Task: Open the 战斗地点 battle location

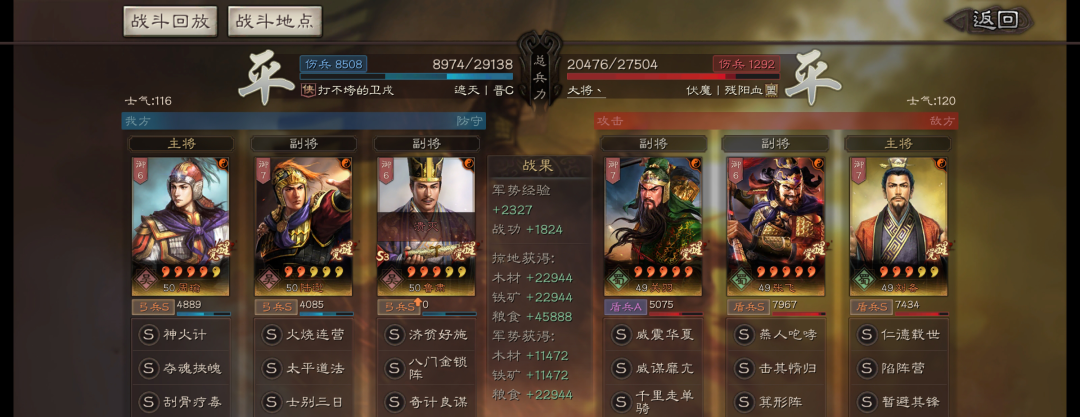Action: pos(275,21)
